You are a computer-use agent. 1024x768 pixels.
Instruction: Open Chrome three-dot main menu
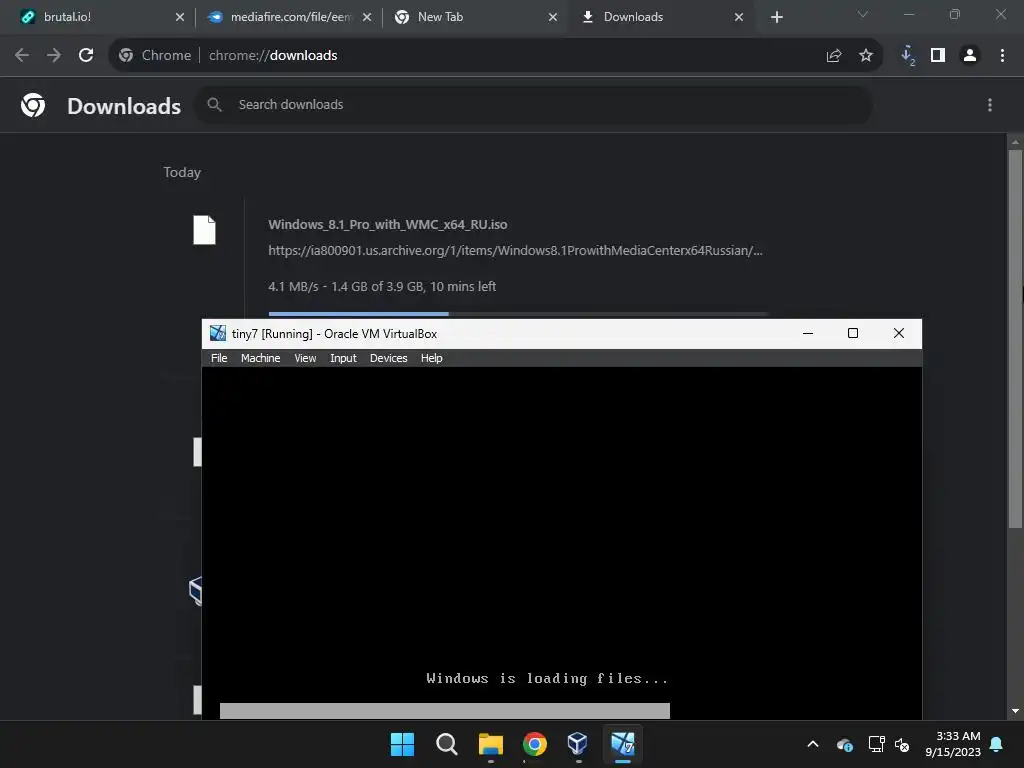(x=1002, y=56)
